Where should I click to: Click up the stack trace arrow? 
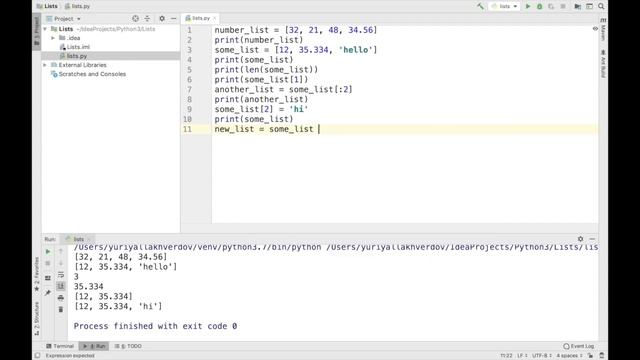point(61,251)
